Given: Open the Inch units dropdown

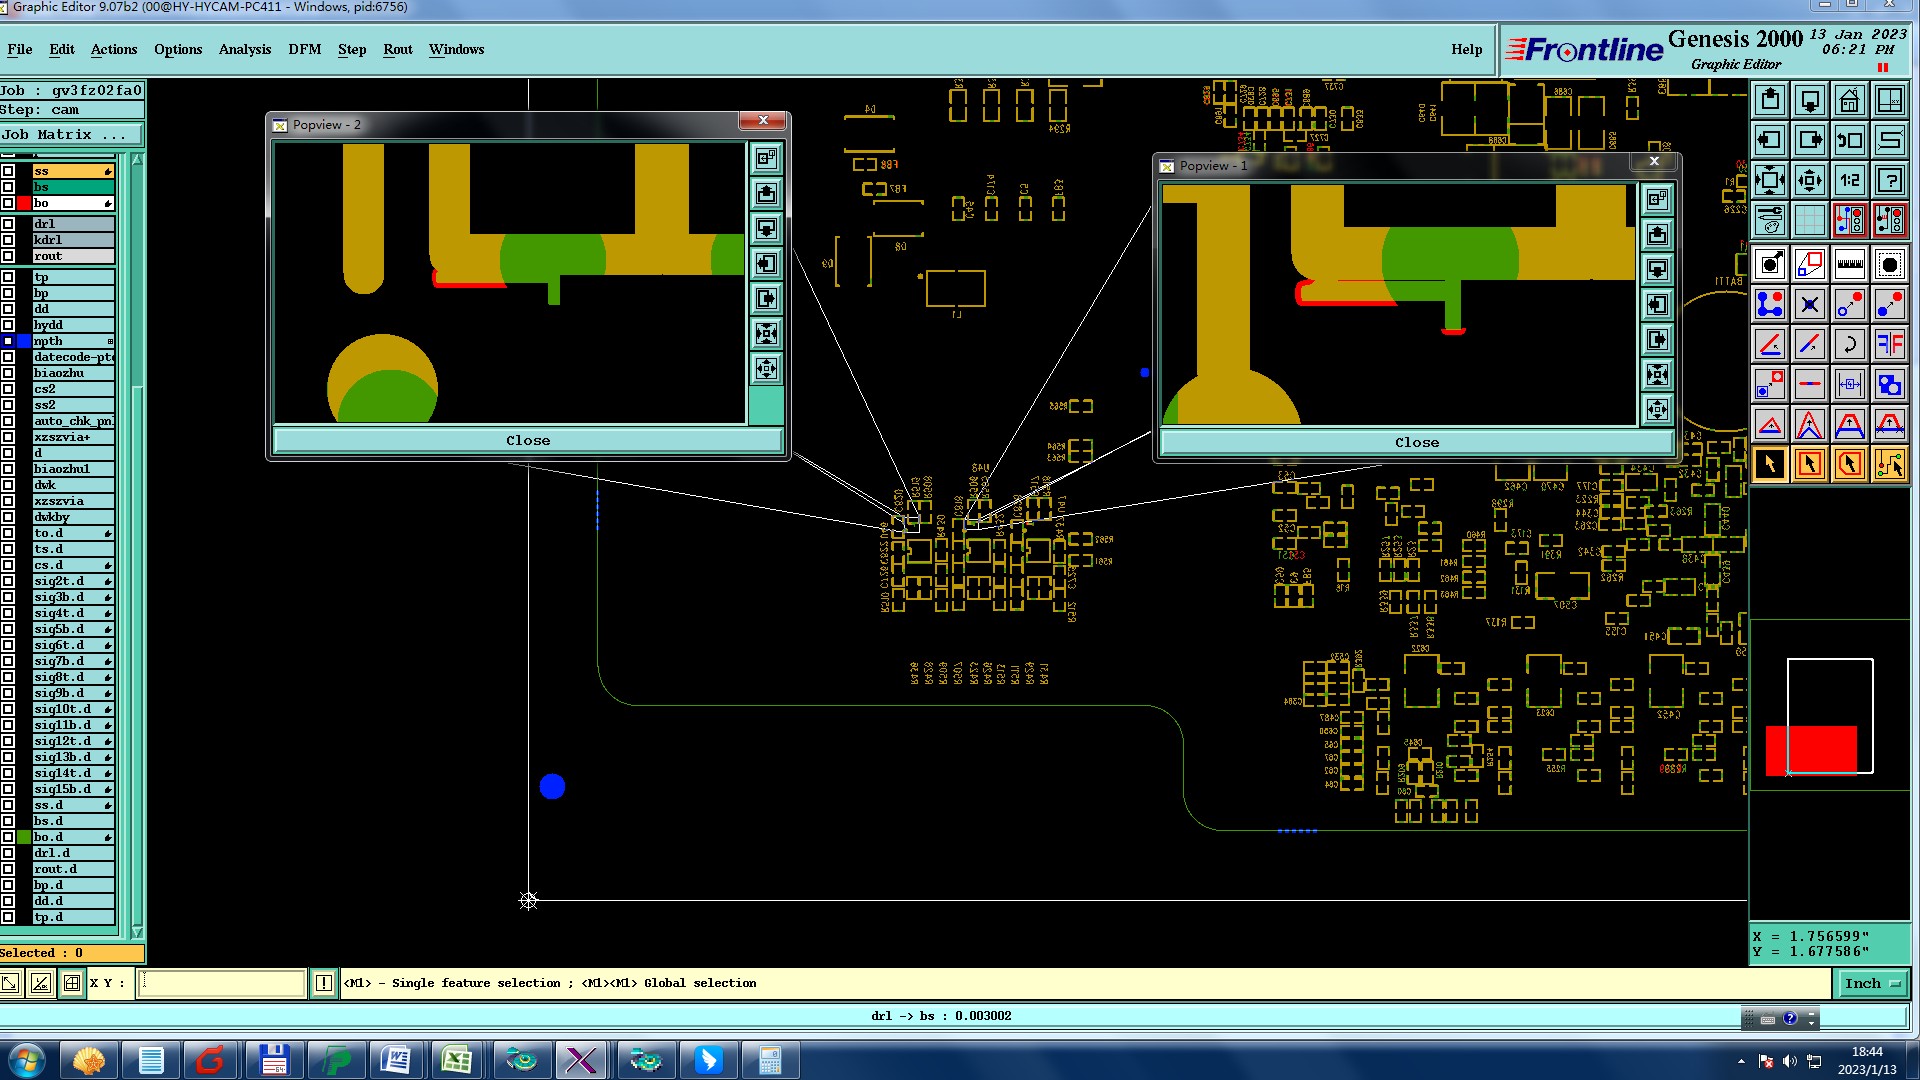Looking at the screenshot, I should 1872,984.
